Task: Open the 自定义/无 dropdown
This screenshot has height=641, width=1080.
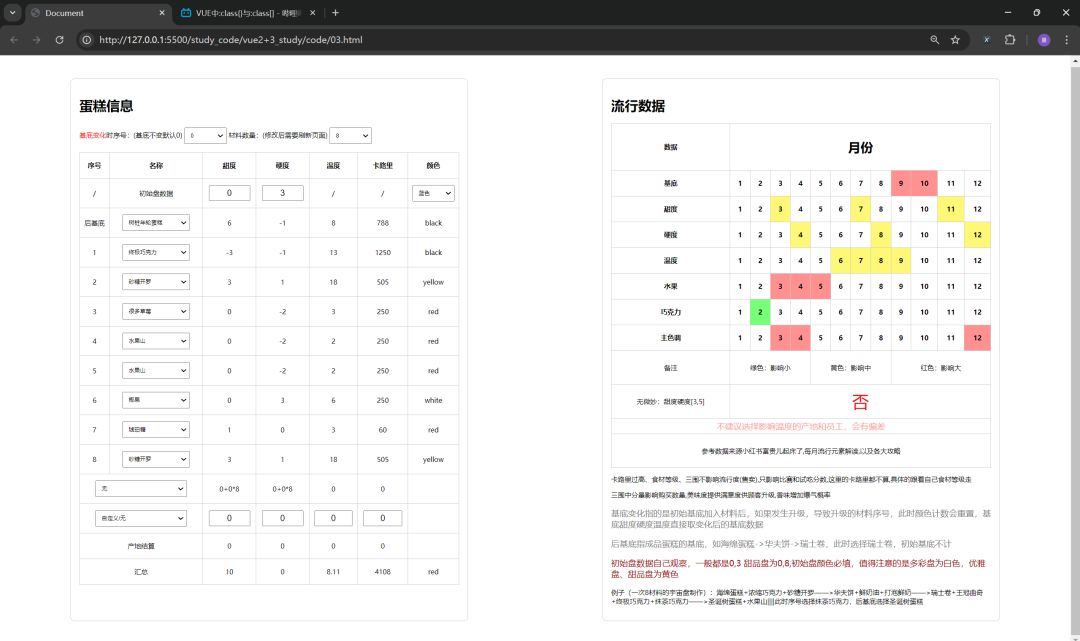Action: click(141, 518)
